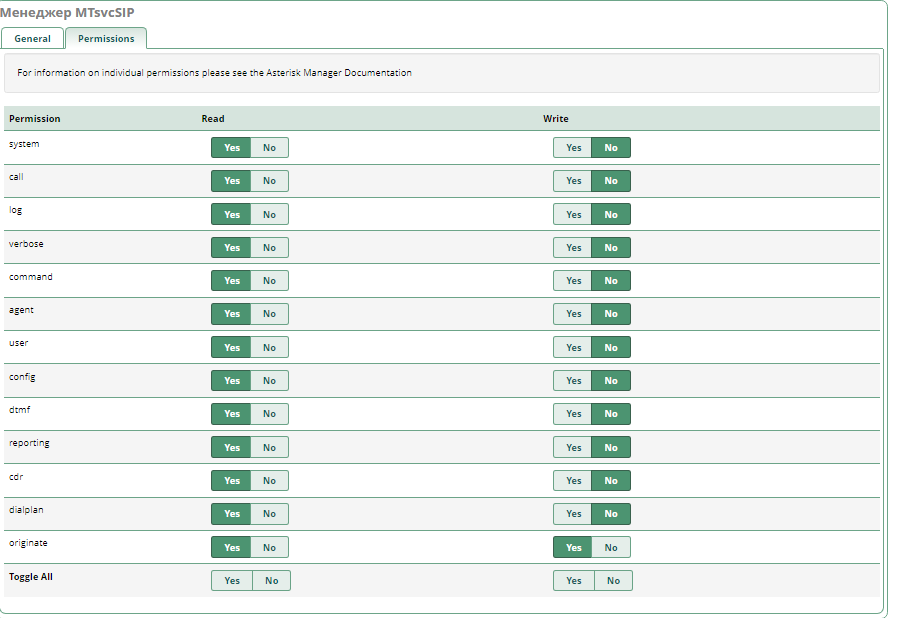Set call Write permission to Yes

tap(573, 181)
